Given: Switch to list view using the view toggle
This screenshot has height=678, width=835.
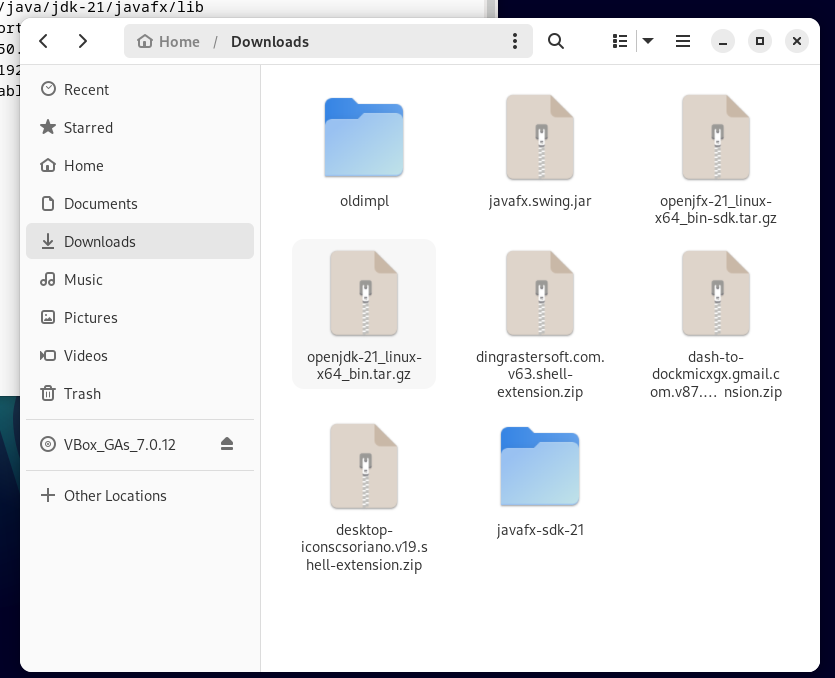Looking at the screenshot, I should tap(619, 41).
